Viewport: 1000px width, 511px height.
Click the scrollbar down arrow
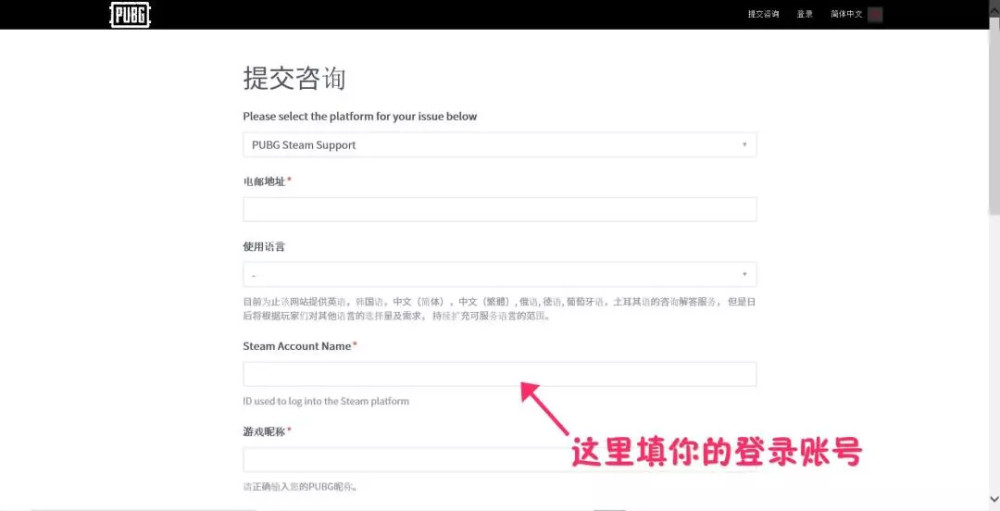click(x=994, y=498)
